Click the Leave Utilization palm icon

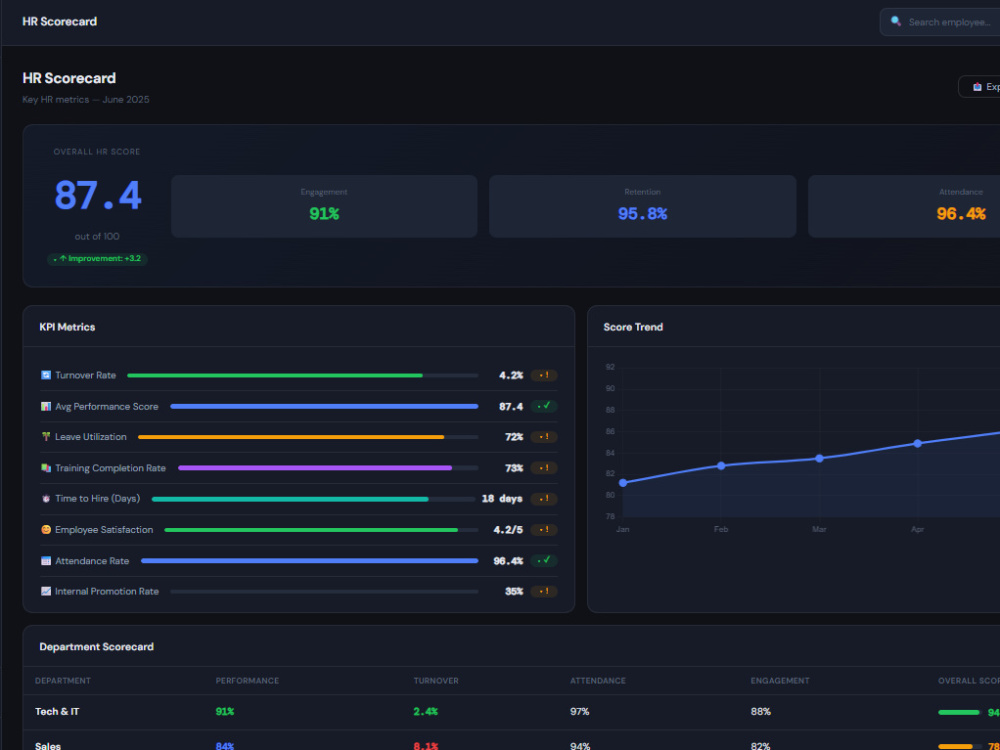[46, 437]
